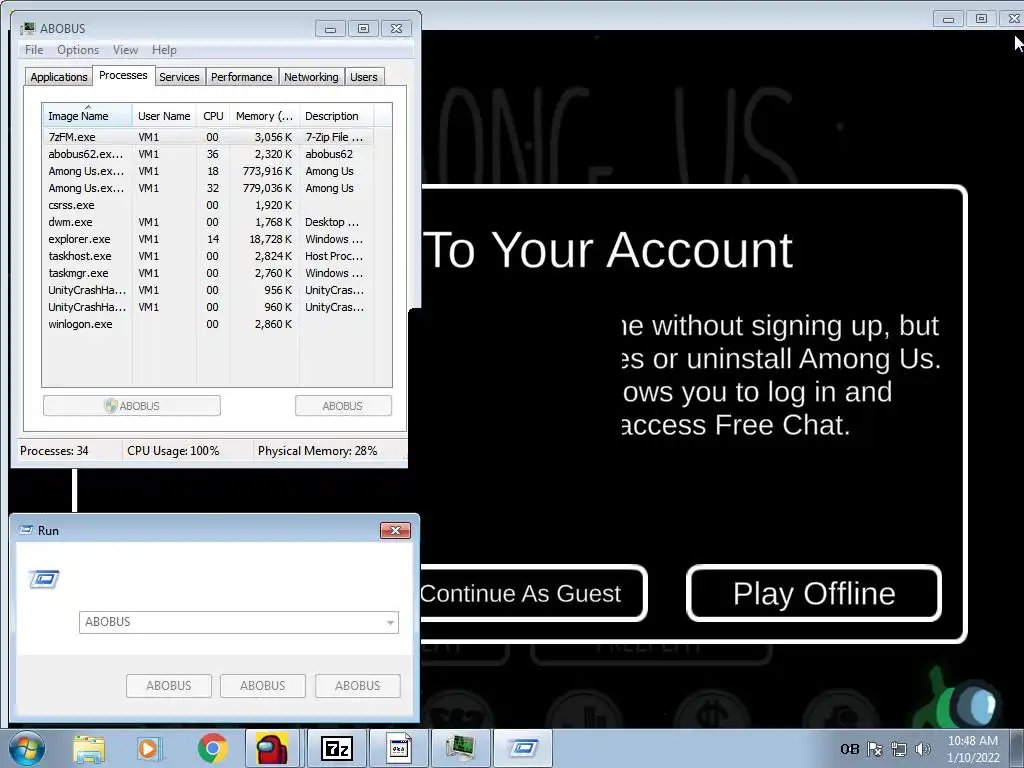Click the Action Center flag tray icon
1024x768 pixels.
874,750
